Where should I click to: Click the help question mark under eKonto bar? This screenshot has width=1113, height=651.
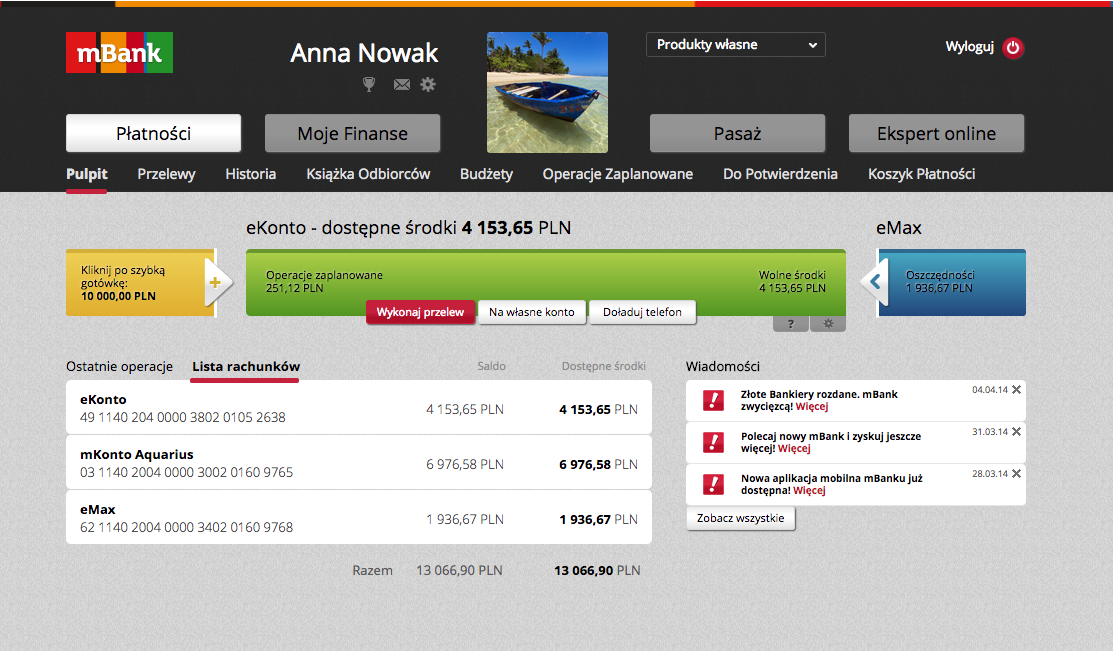(x=790, y=324)
